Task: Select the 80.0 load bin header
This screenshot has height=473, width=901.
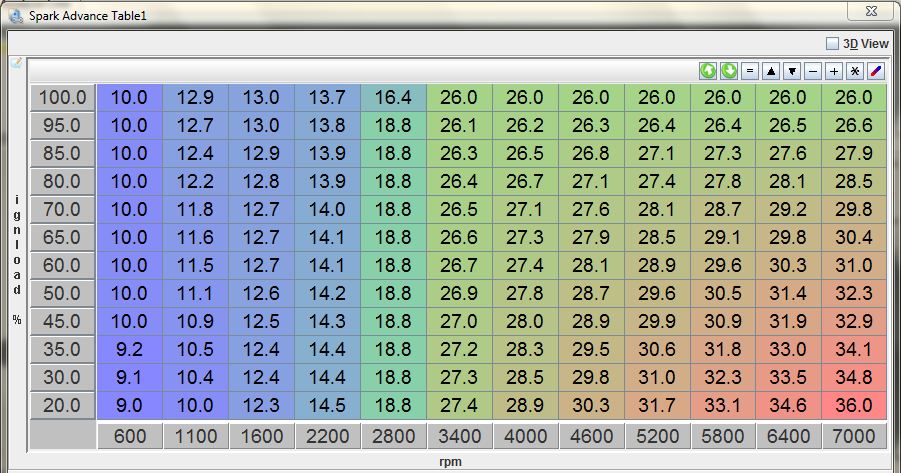Action: (62, 182)
